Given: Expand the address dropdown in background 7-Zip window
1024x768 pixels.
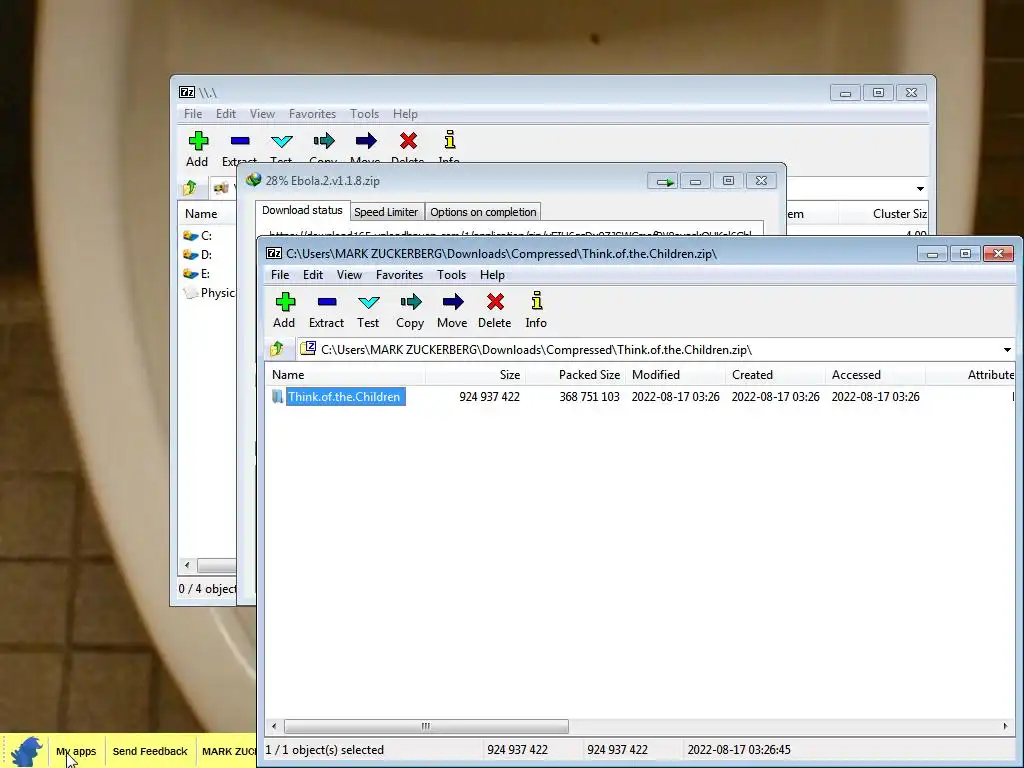Looking at the screenshot, I should coord(920,189).
